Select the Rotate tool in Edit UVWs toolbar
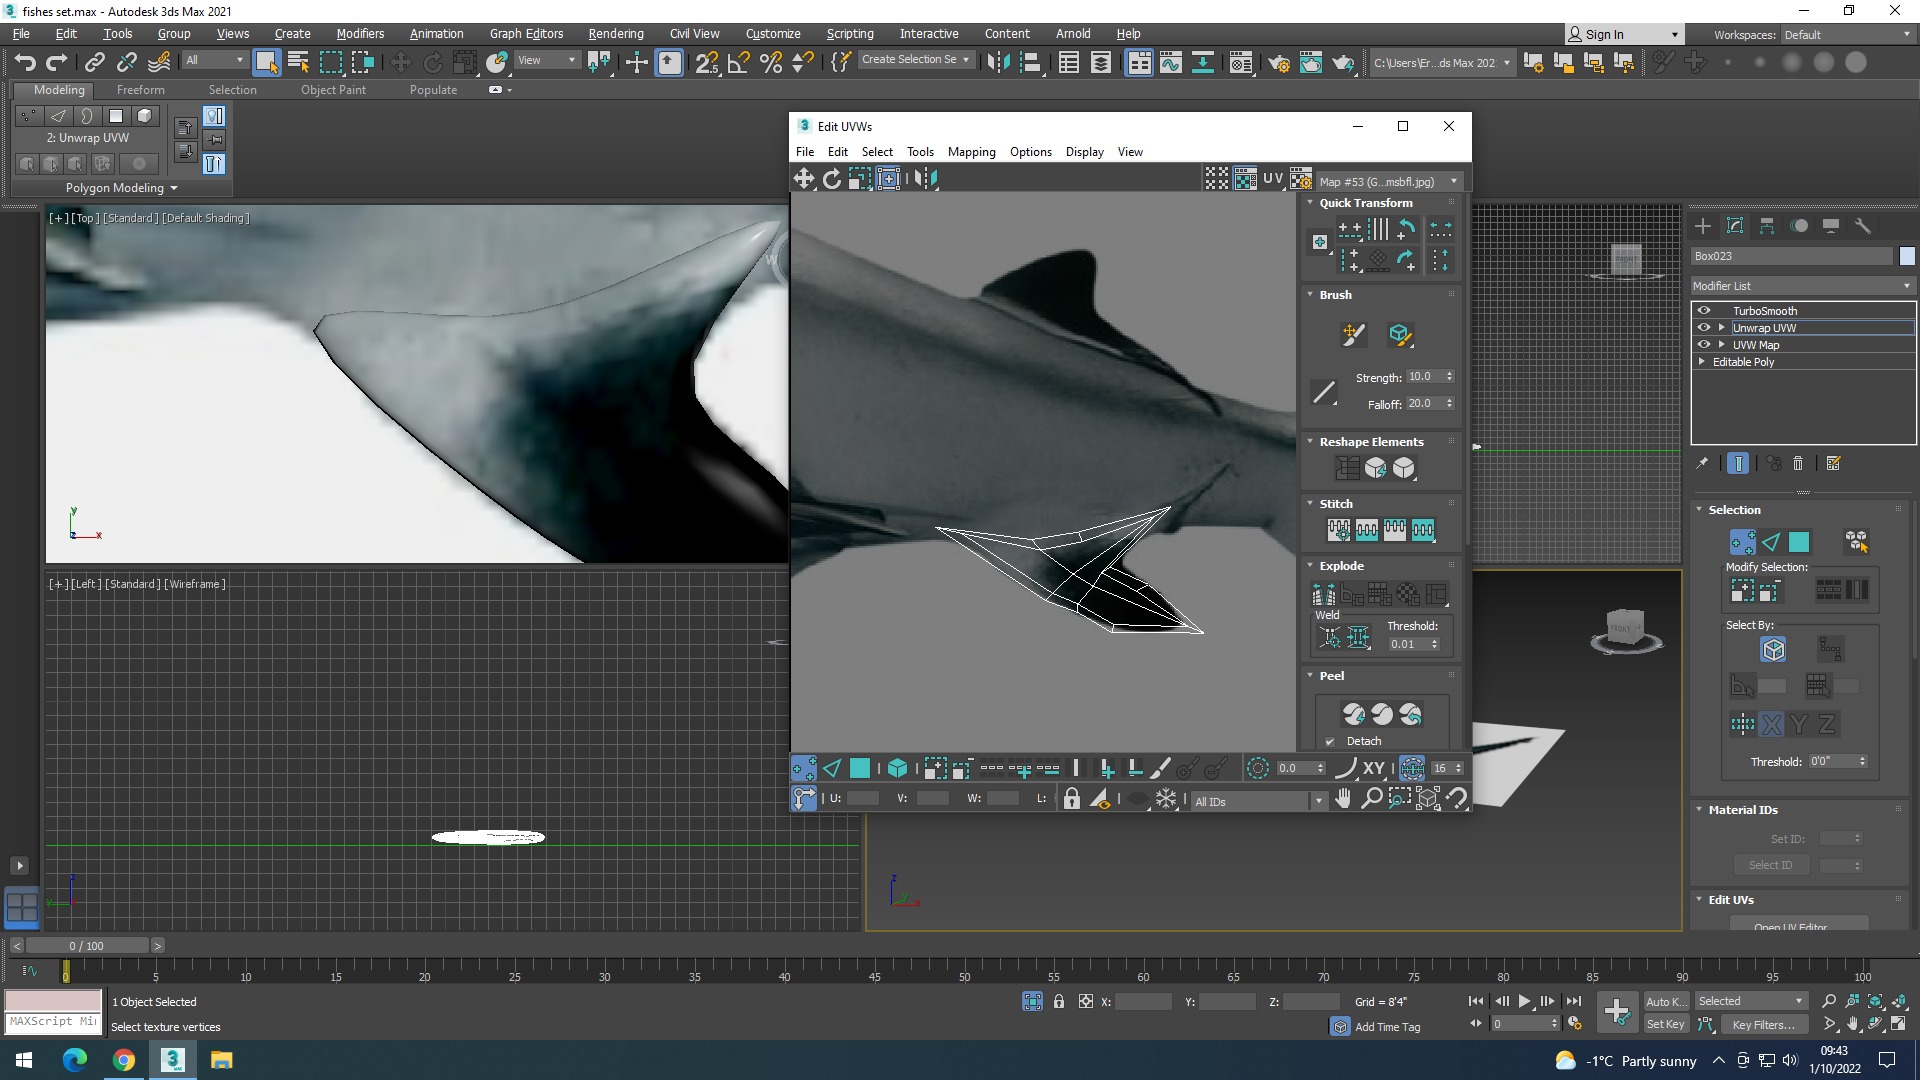The width and height of the screenshot is (1920, 1080). (832, 179)
